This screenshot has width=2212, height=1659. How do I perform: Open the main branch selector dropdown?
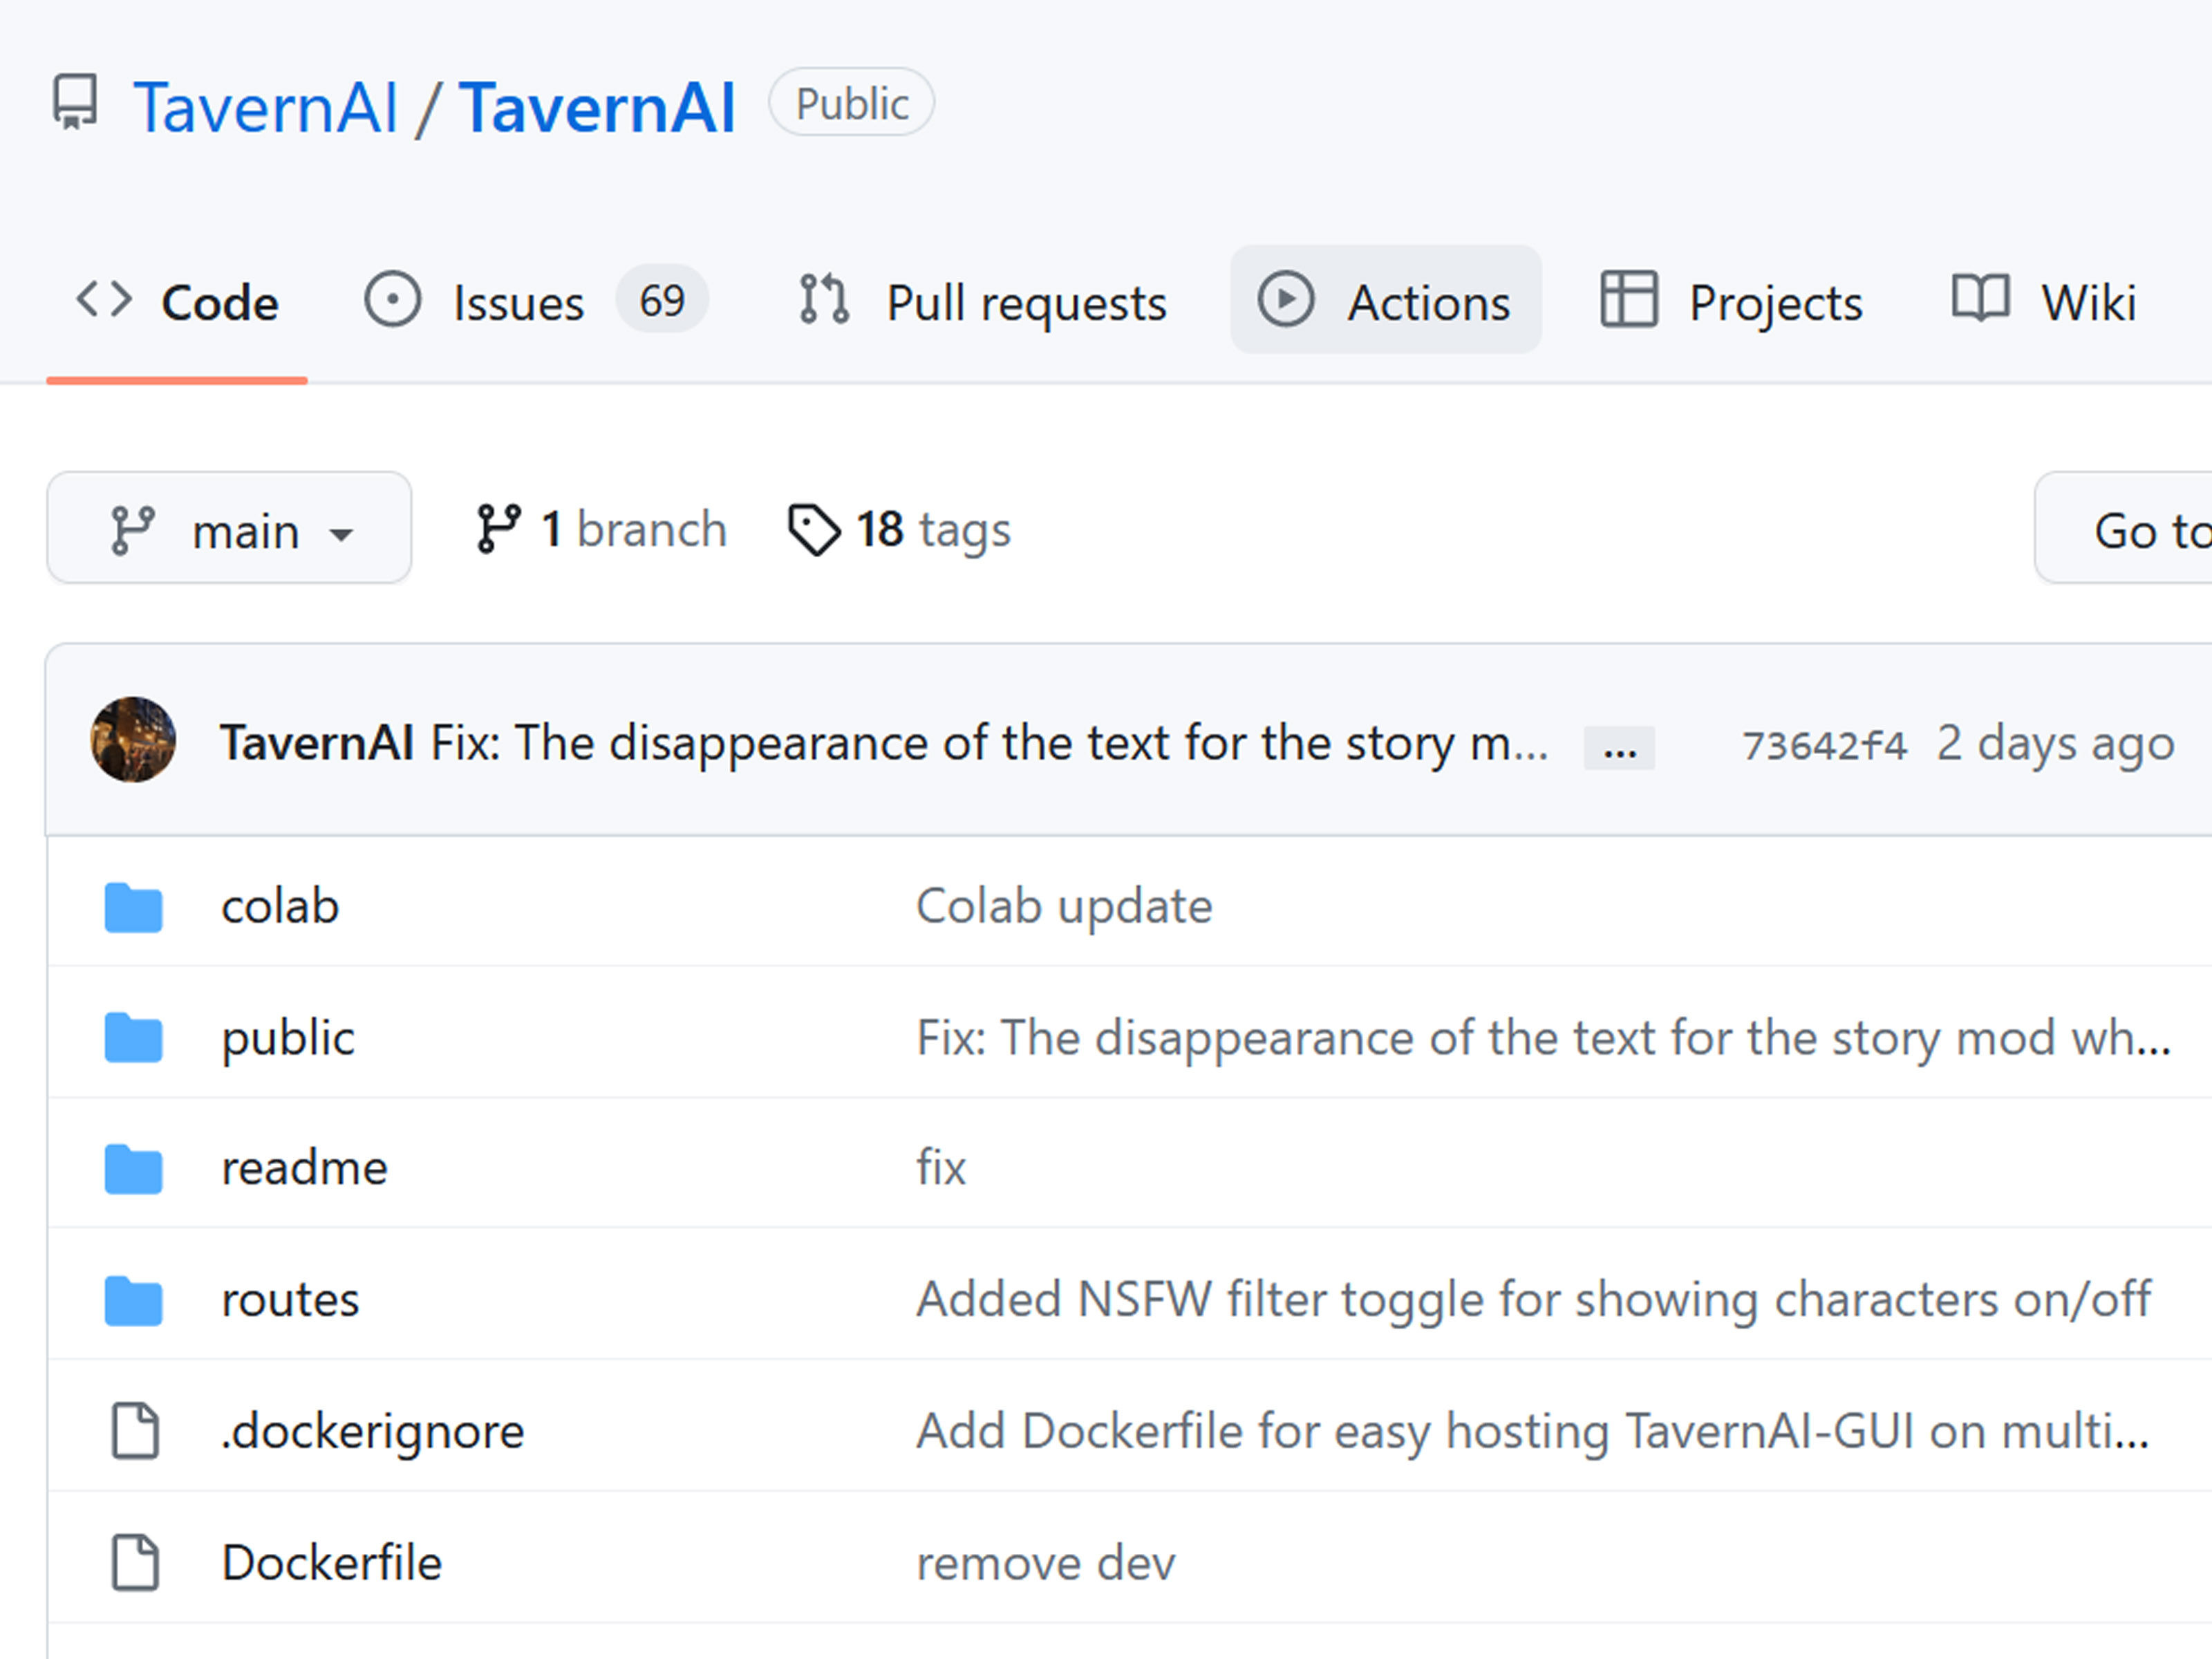[229, 528]
